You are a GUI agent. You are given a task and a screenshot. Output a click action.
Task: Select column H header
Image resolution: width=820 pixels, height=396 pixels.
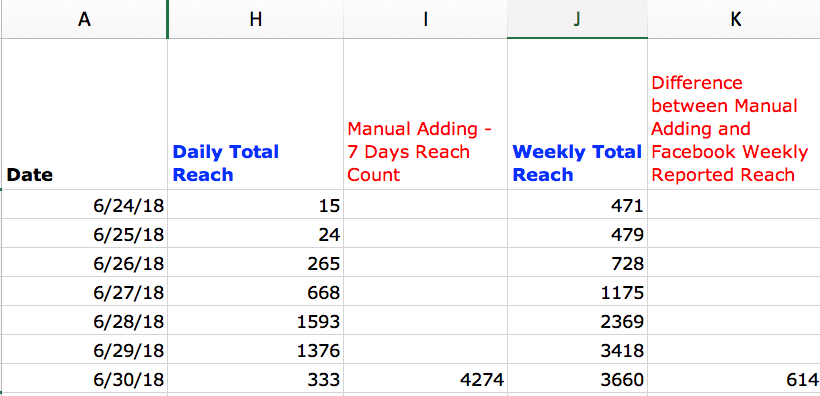255,19
